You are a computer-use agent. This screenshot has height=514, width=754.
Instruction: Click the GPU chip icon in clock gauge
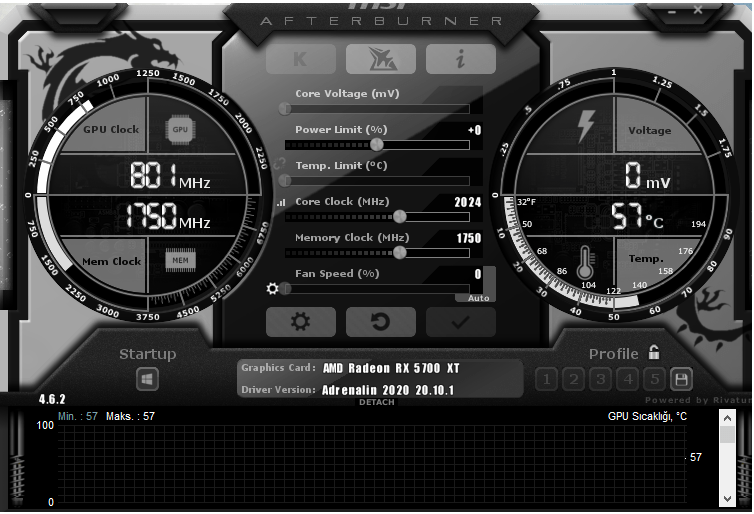point(180,129)
